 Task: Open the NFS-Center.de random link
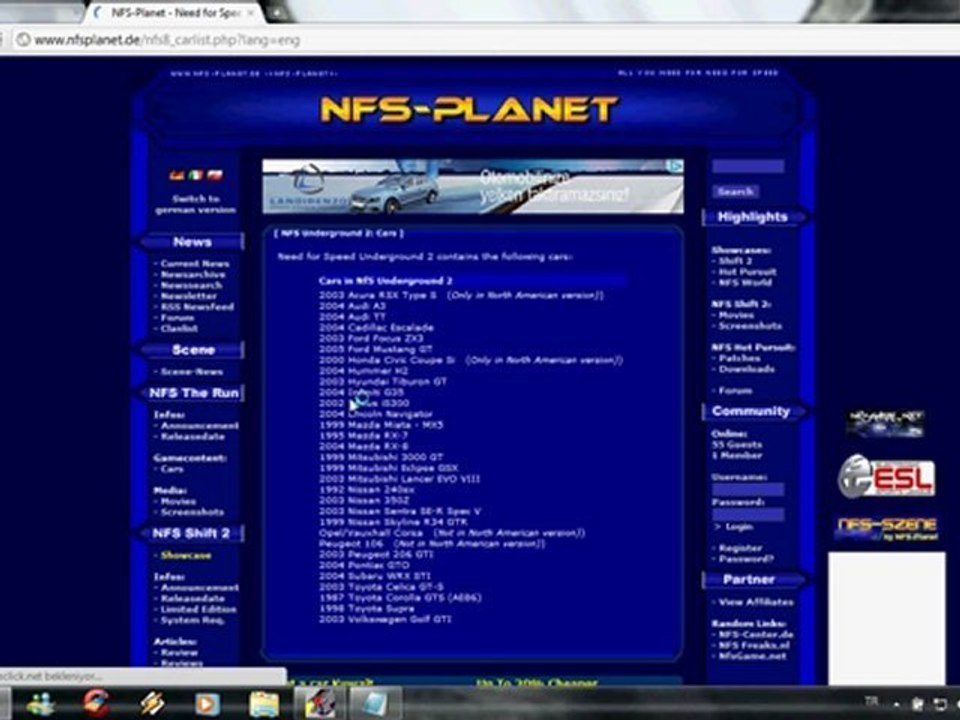[756, 634]
